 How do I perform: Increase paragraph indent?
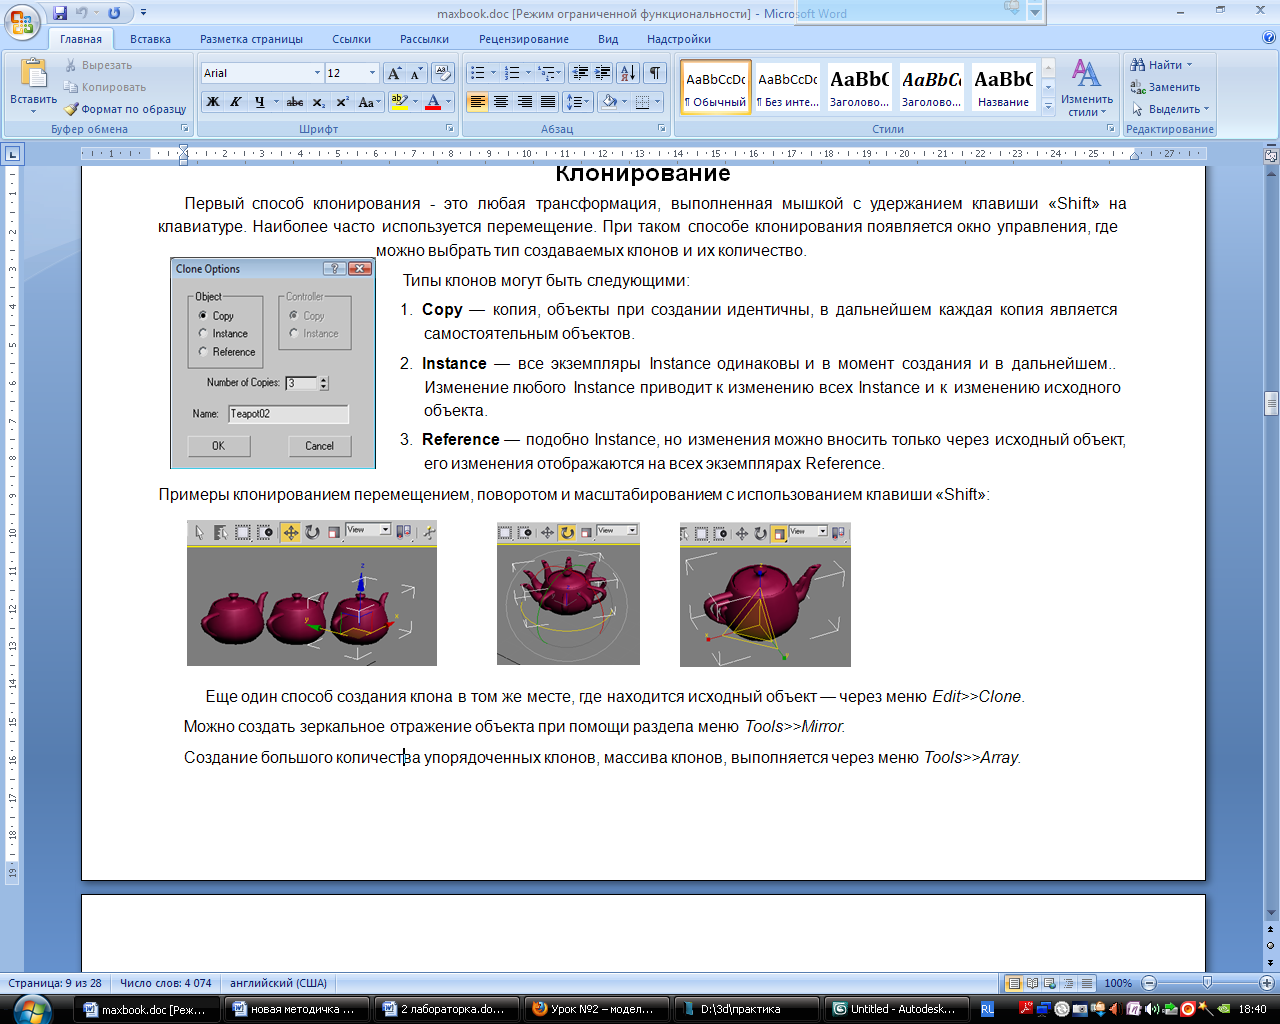click(602, 73)
